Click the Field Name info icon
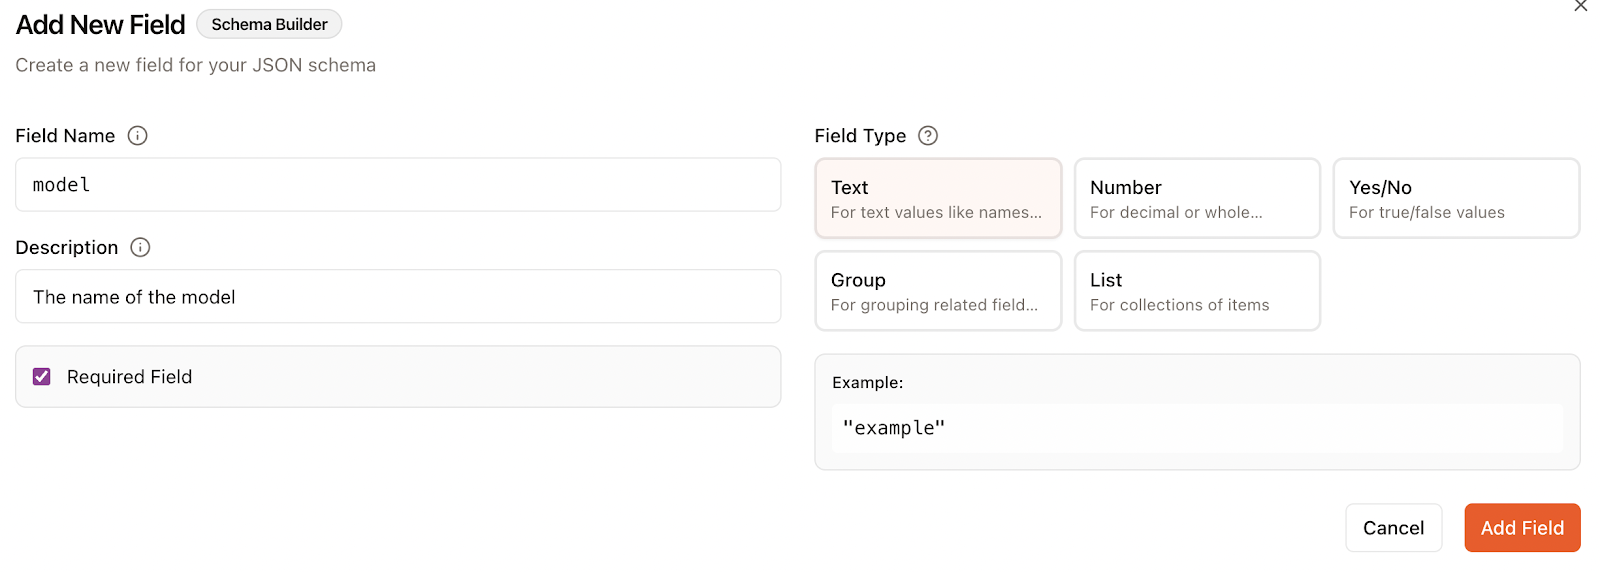 pyautogui.click(x=138, y=136)
